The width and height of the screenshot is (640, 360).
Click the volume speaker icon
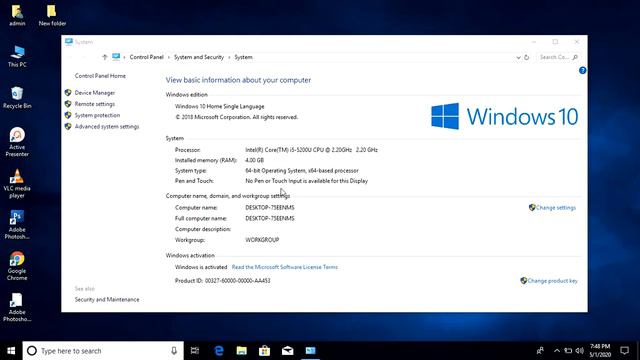point(580,351)
